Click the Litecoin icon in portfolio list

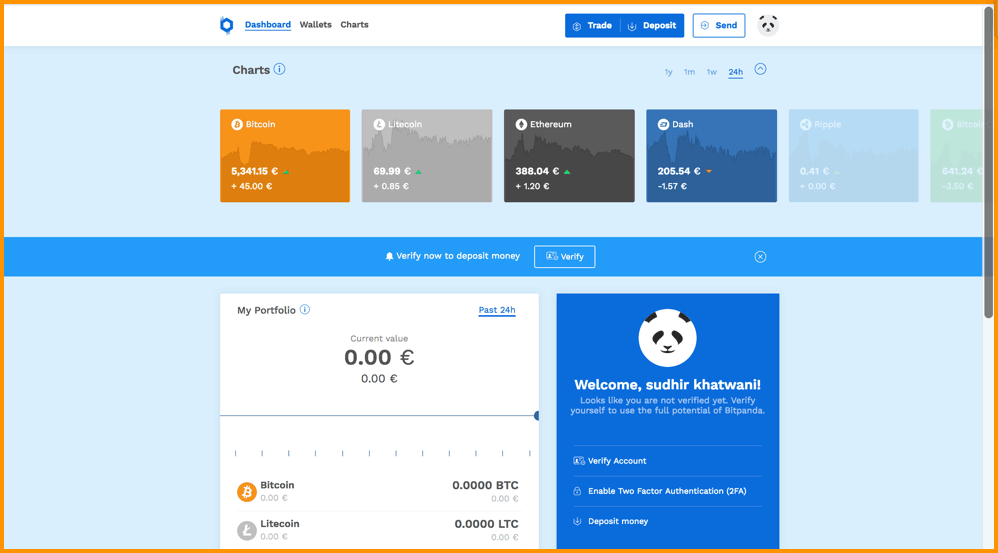tap(247, 530)
